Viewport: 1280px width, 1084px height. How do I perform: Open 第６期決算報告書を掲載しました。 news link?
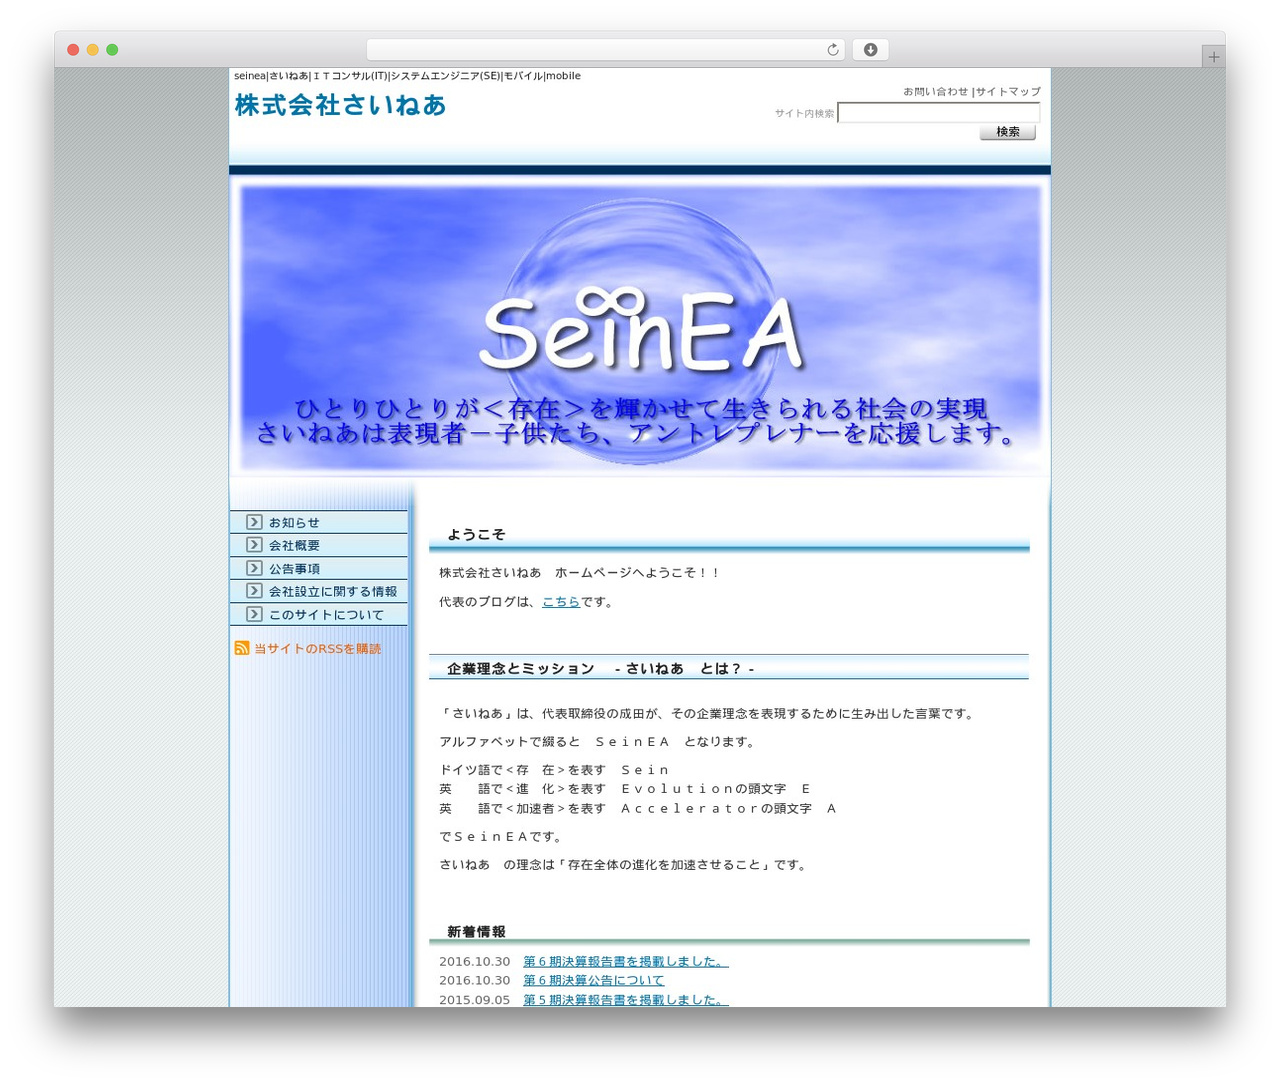[x=626, y=961]
